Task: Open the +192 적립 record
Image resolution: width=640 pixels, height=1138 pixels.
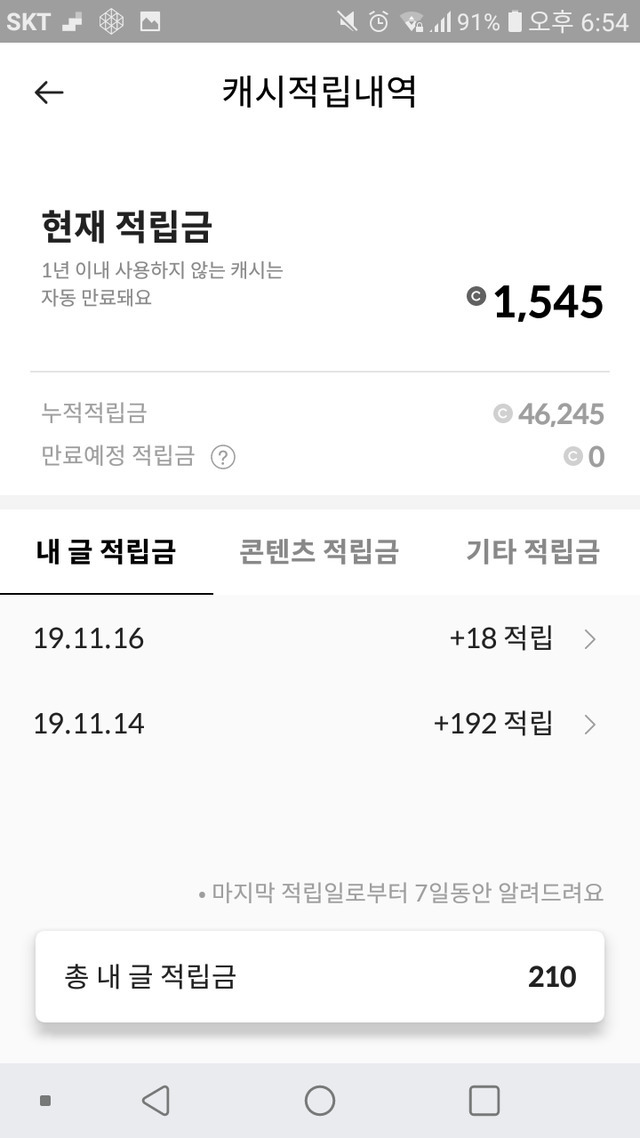Action: [493, 723]
